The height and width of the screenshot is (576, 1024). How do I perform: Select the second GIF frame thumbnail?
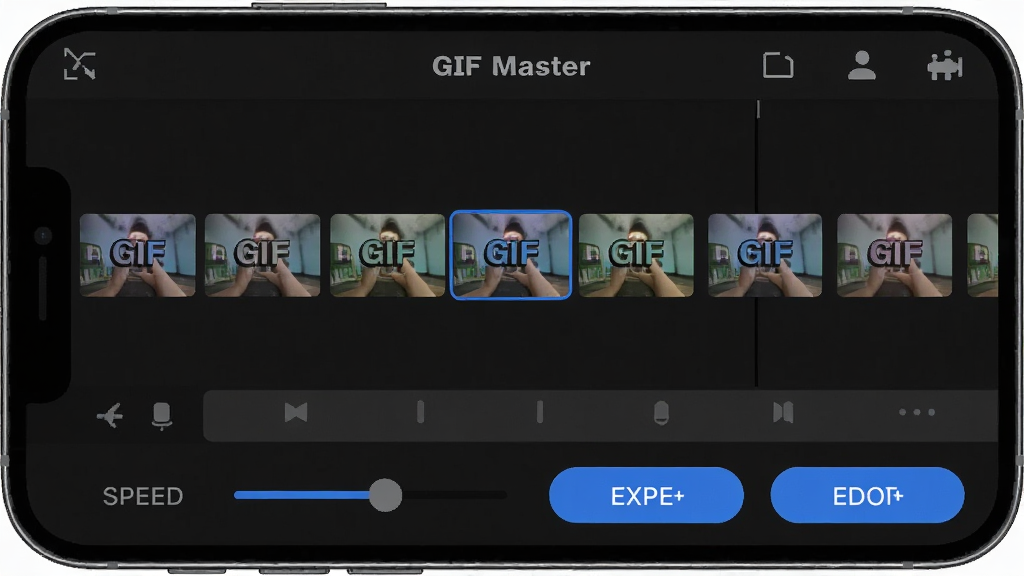(x=263, y=255)
